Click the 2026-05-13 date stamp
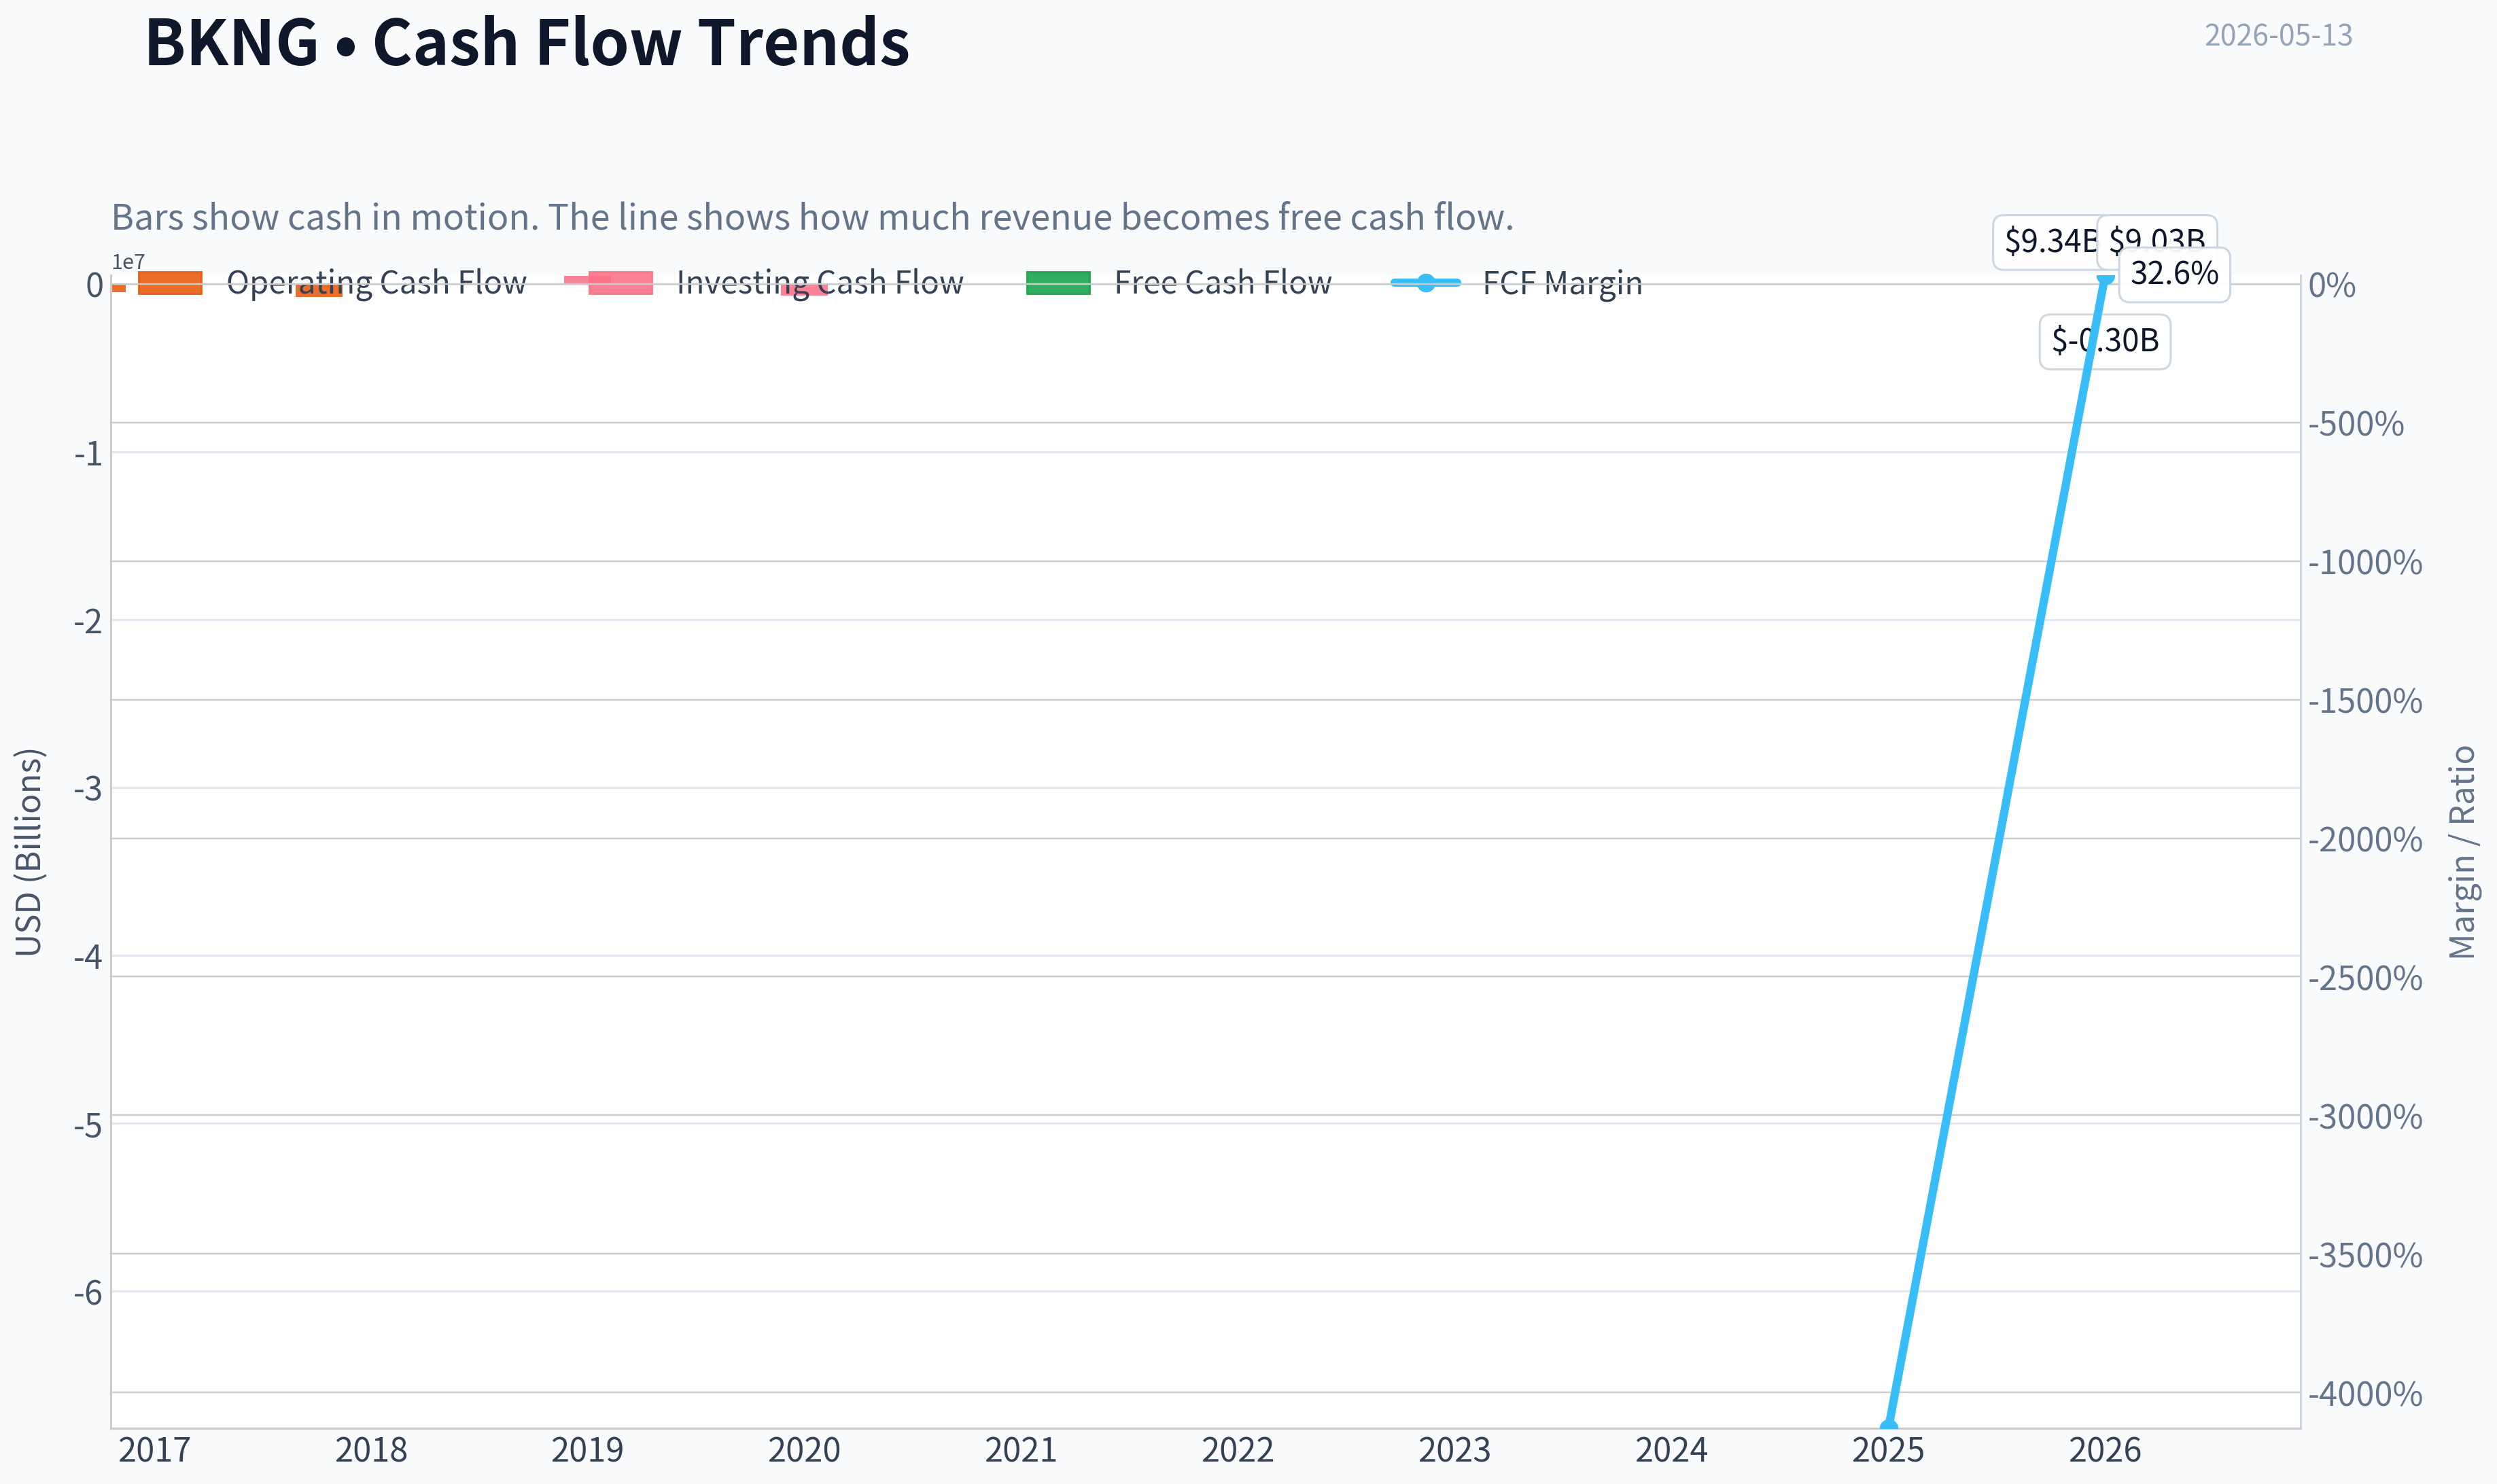Screen dimensions: 2497x1484 [2278, 35]
